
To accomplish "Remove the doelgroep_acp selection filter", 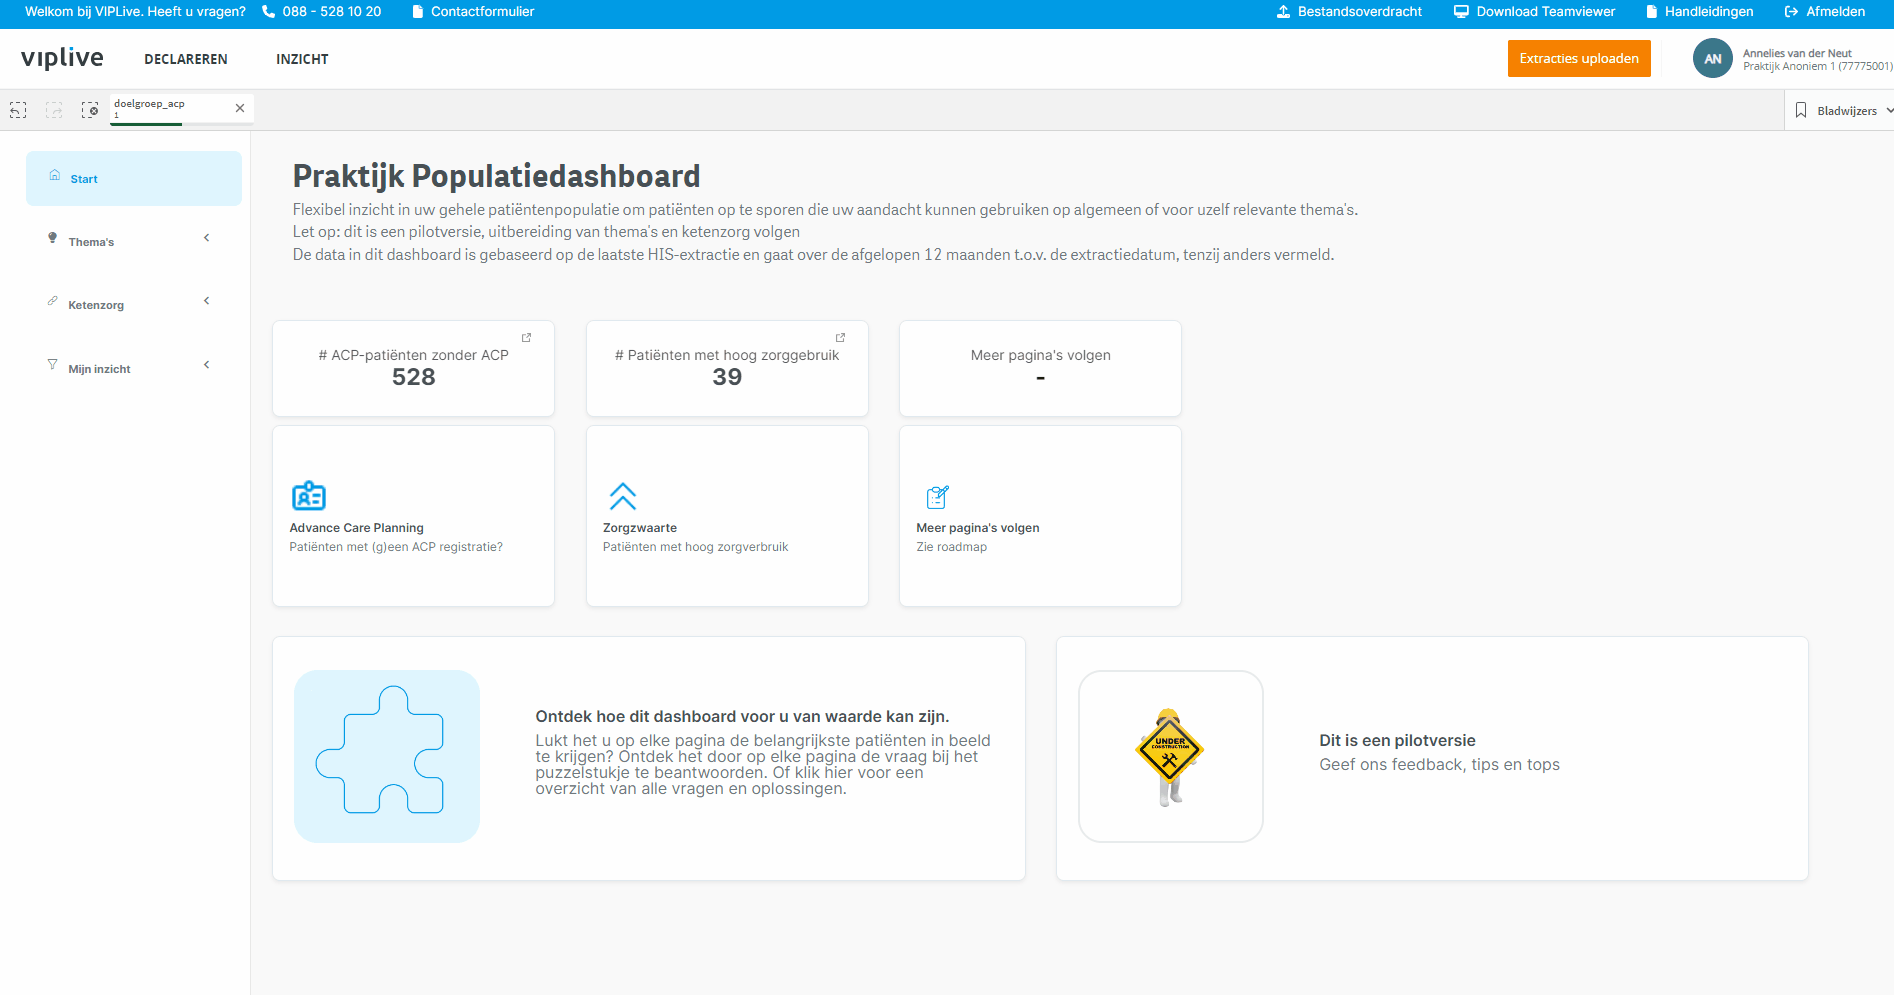I will (x=240, y=108).
